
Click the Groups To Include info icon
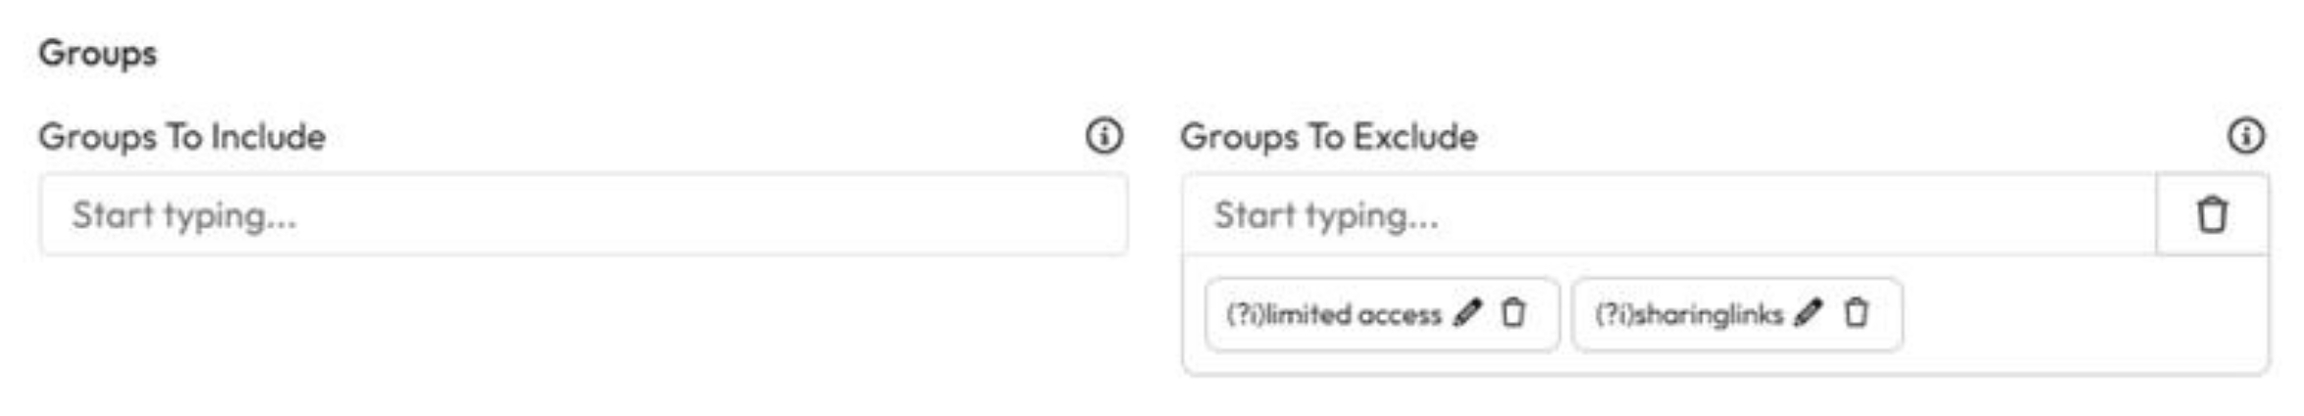1104,136
